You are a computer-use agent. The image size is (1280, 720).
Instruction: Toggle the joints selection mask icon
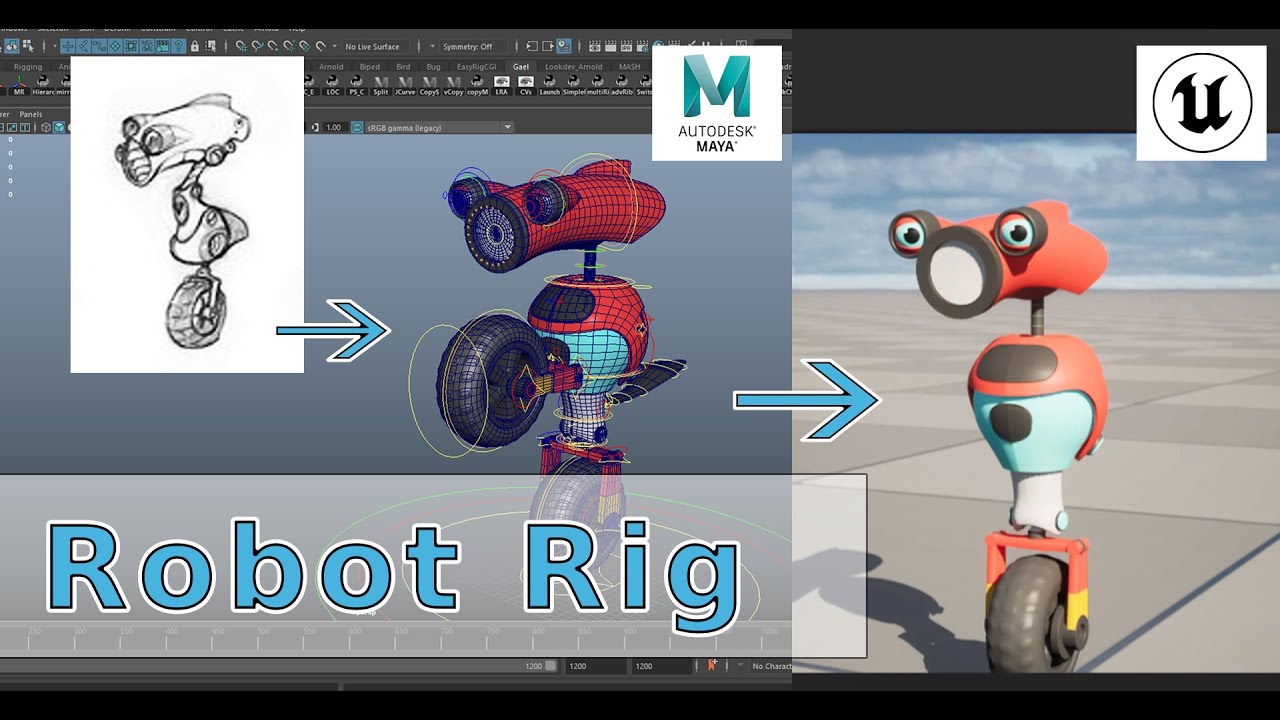(x=84, y=46)
